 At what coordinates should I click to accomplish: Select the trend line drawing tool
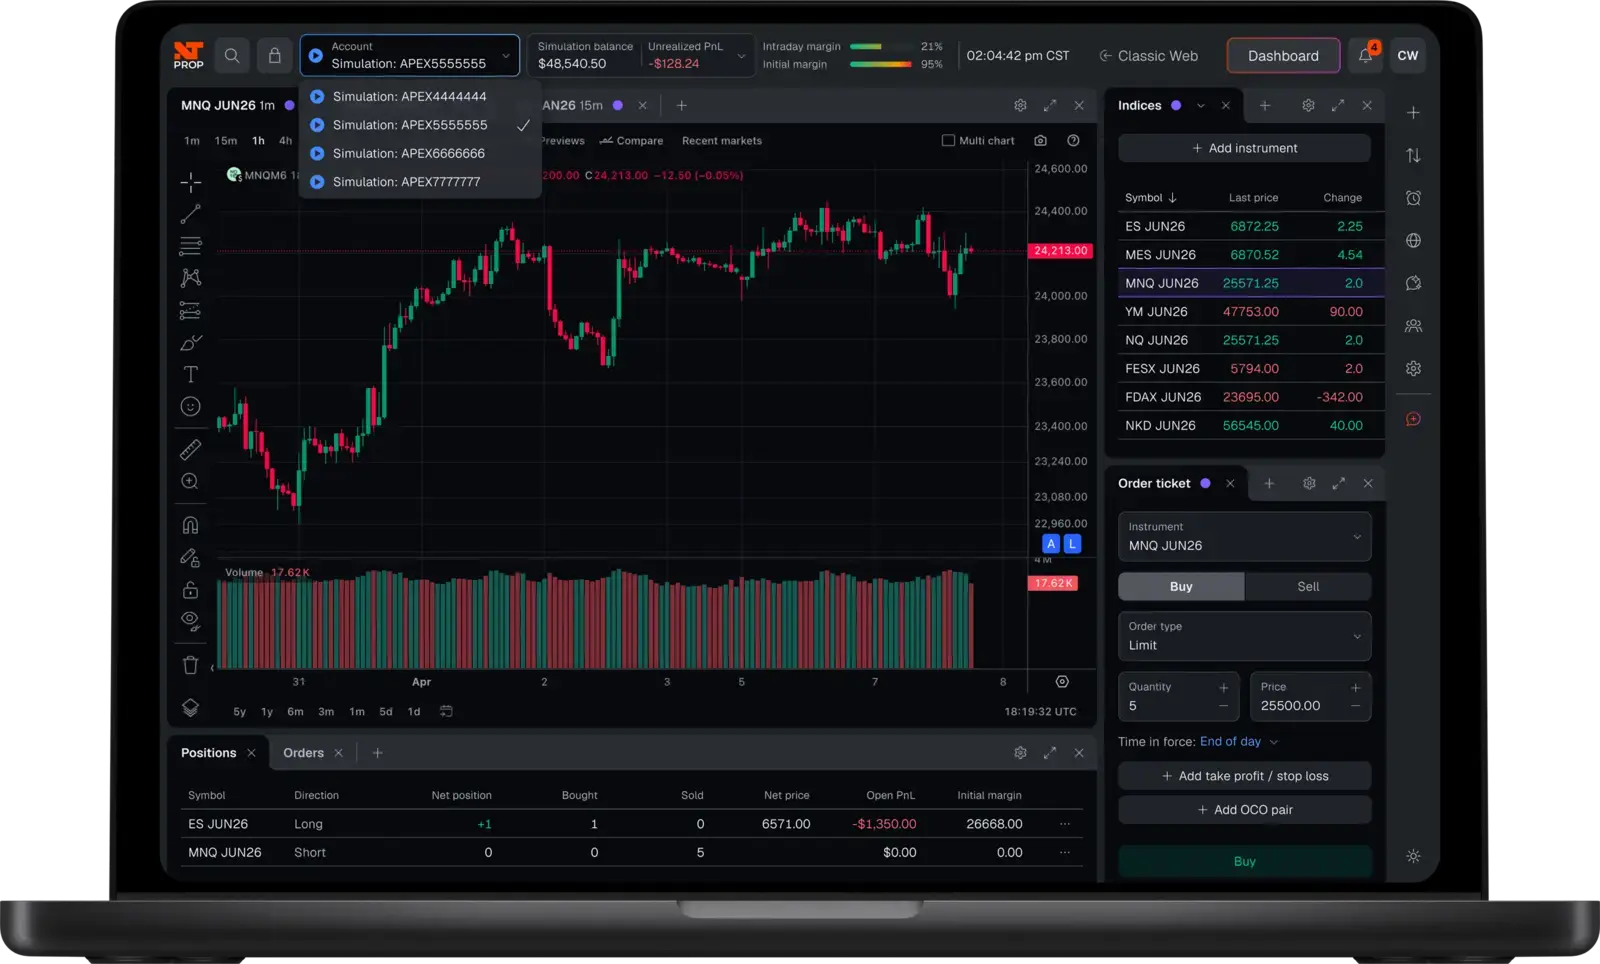coord(190,214)
